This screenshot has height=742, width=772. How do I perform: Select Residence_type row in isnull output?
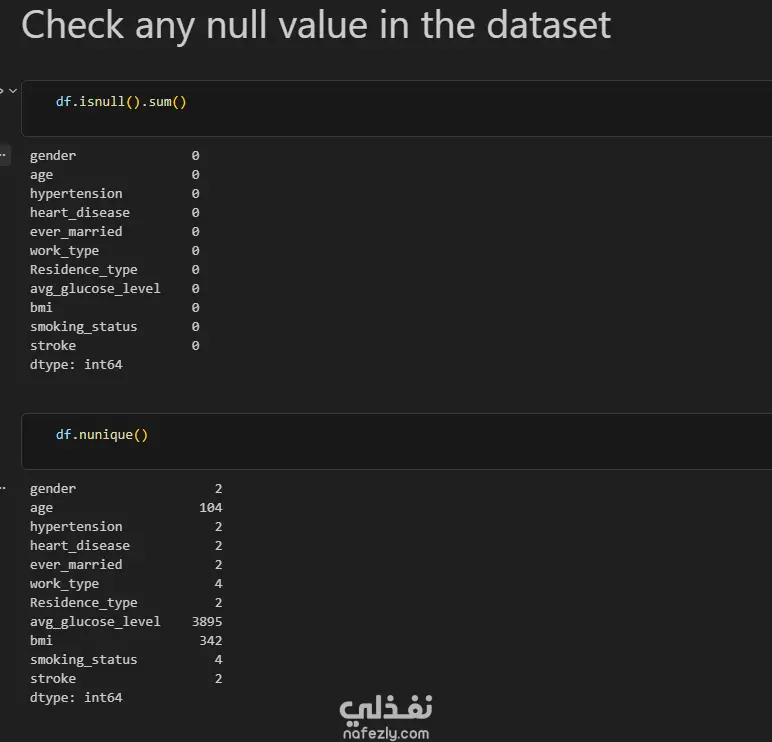click(115, 269)
